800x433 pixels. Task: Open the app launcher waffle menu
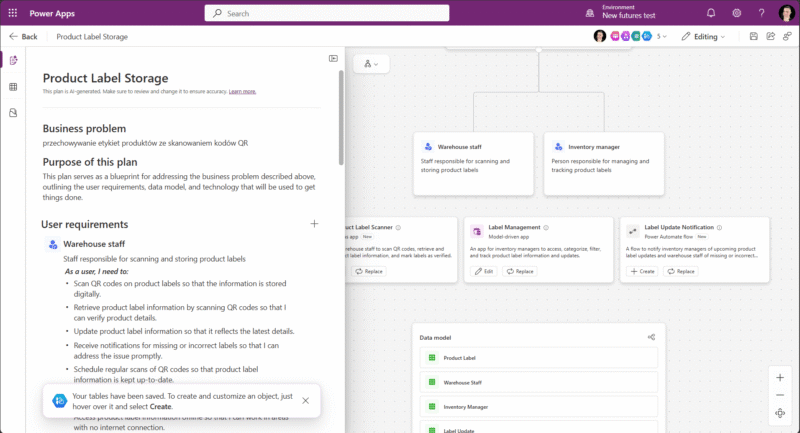tap(14, 13)
